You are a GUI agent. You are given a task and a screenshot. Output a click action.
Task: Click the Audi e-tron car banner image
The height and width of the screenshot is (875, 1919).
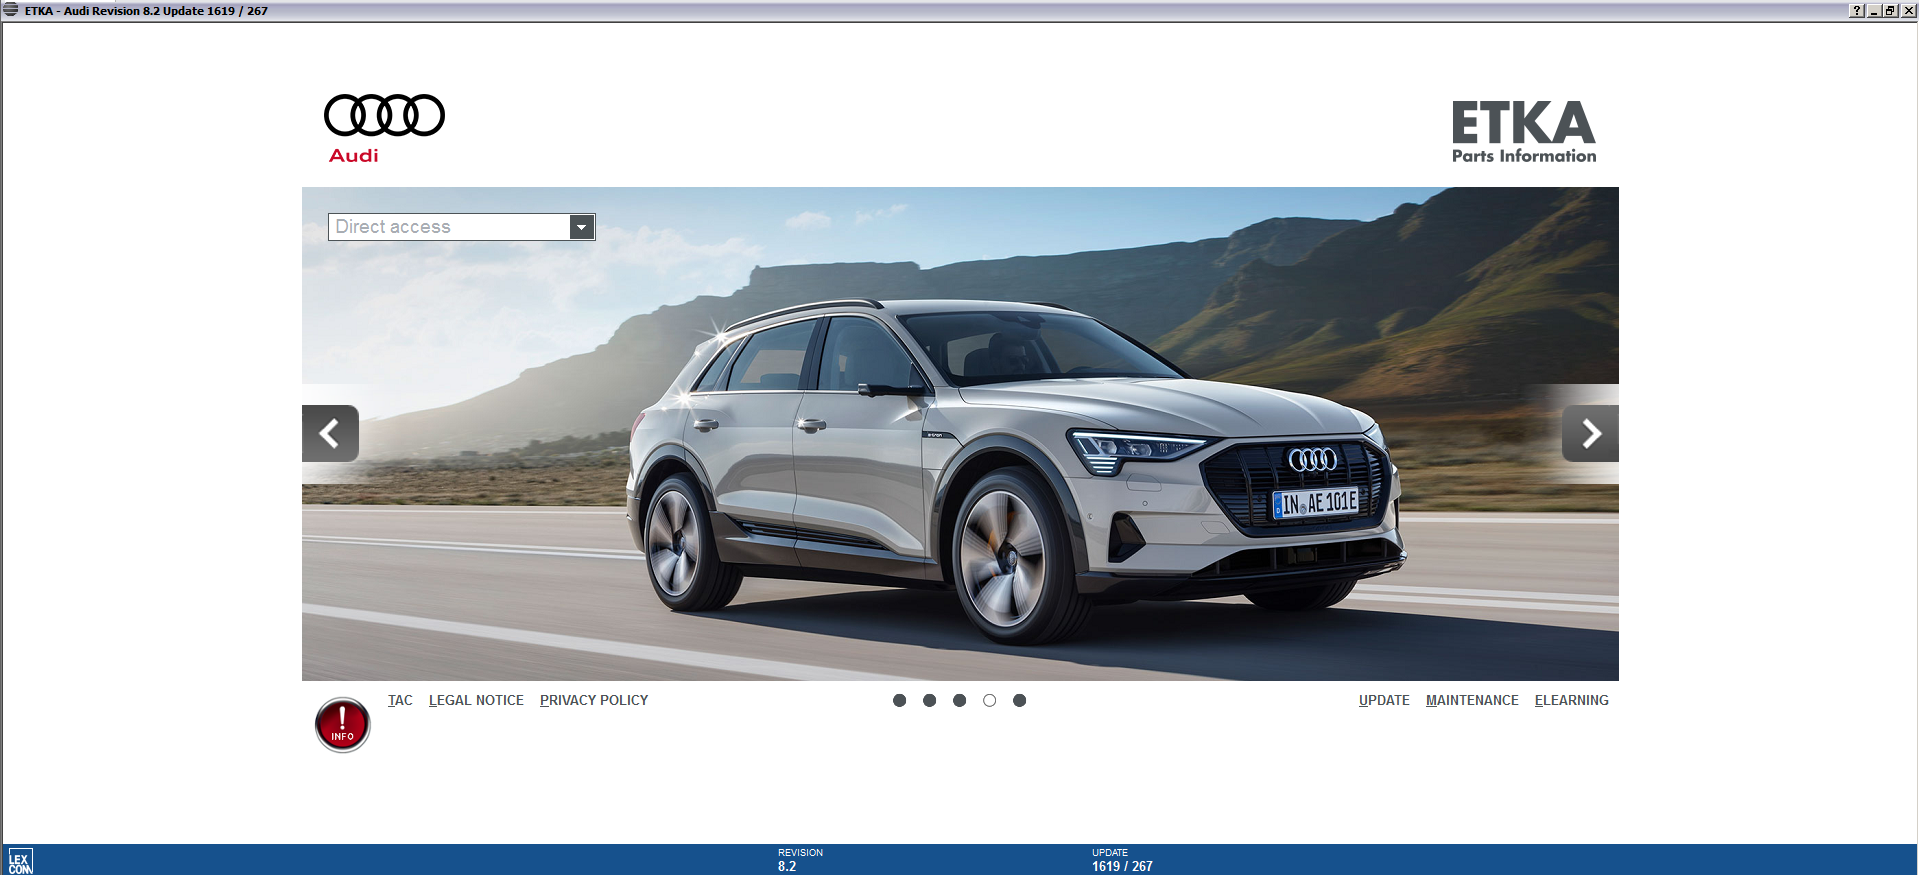point(960,434)
